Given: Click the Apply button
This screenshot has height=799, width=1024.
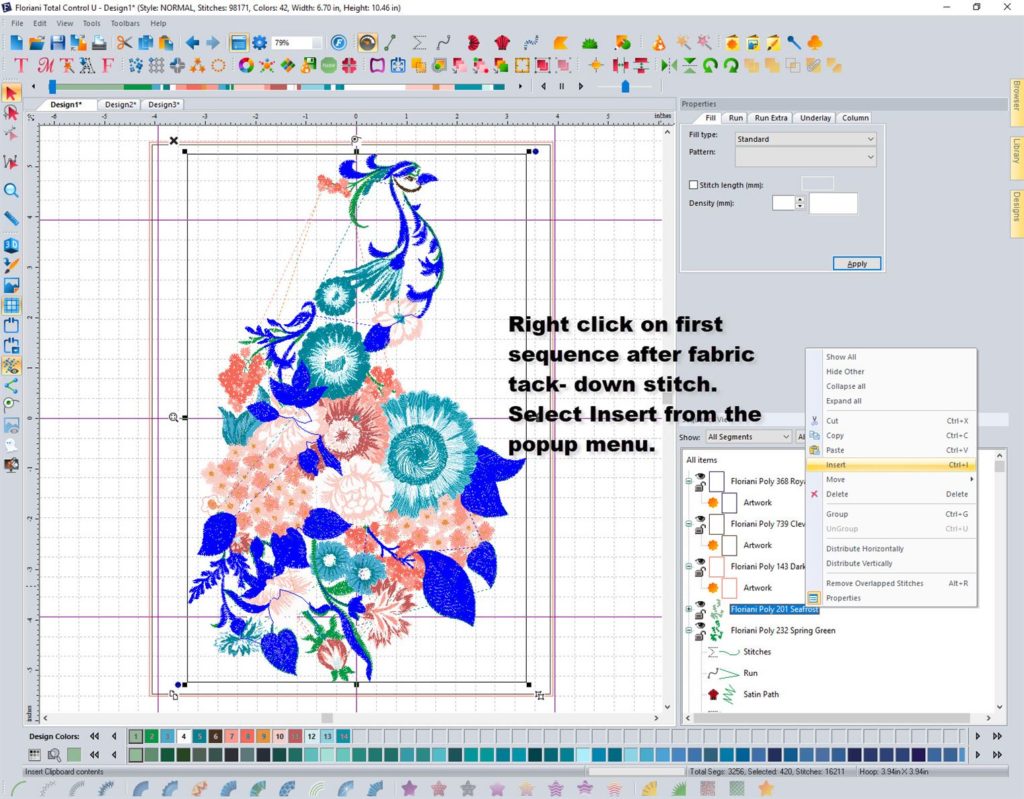Looking at the screenshot, I should (x=856, y=264).
